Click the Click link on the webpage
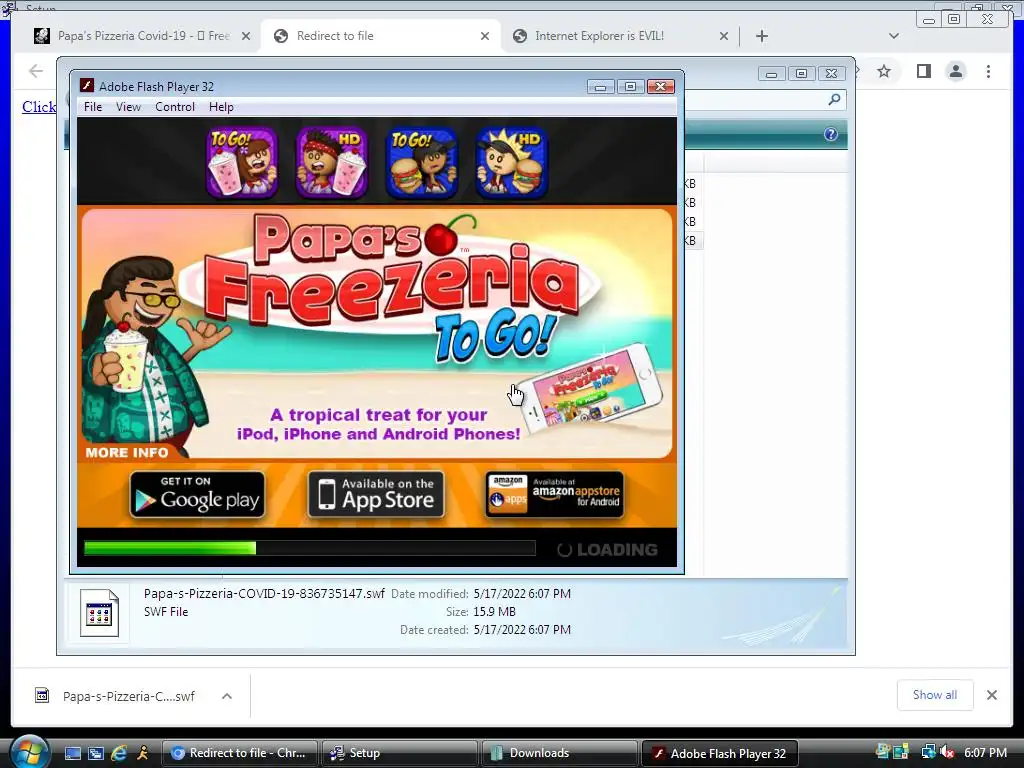The image size is (1024, 768). [x=39, y=107]
